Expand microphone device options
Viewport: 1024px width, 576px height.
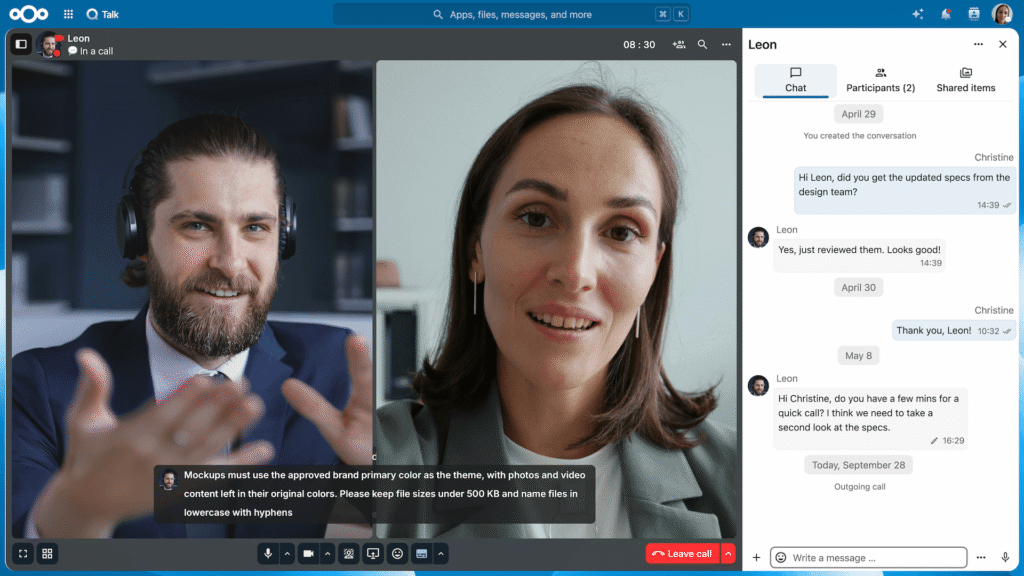pos(287,554)
